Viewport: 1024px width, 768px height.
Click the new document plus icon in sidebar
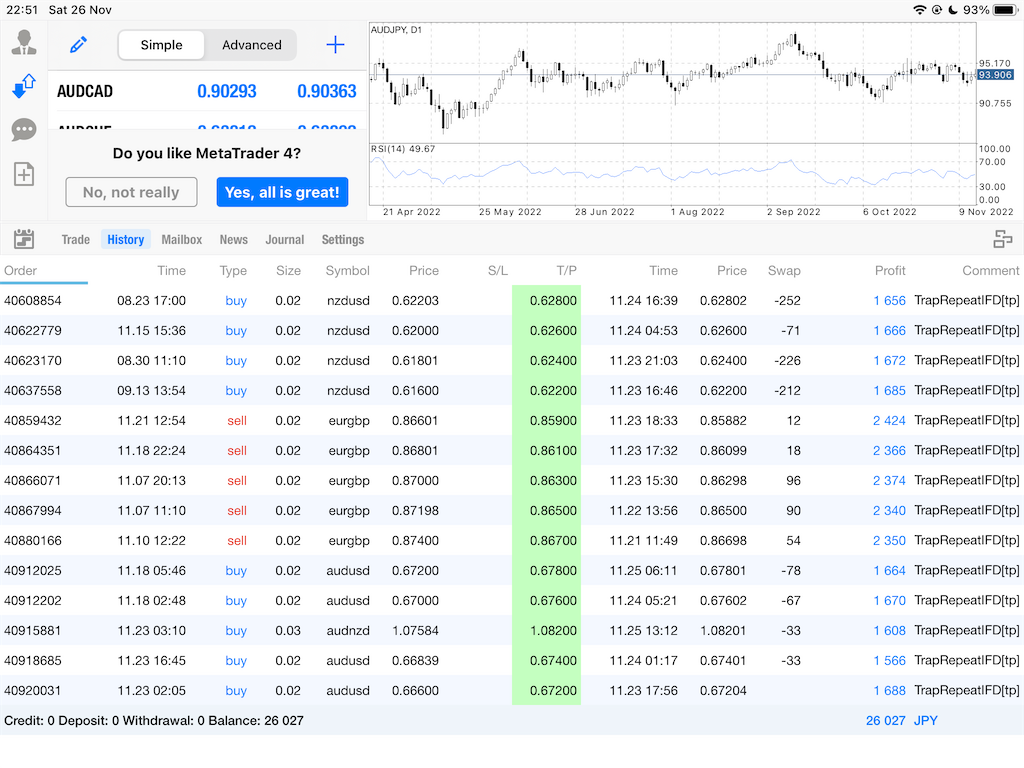24,174
